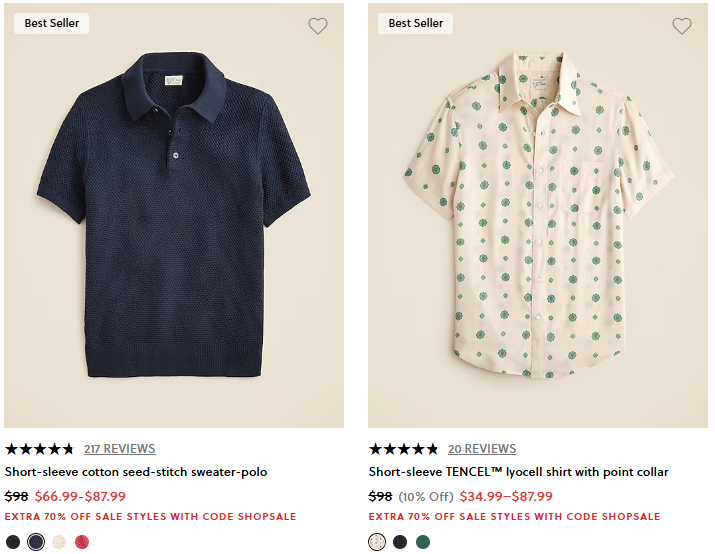Favorite the navy sweater-polo with heart icon

(x=318, y=26)
